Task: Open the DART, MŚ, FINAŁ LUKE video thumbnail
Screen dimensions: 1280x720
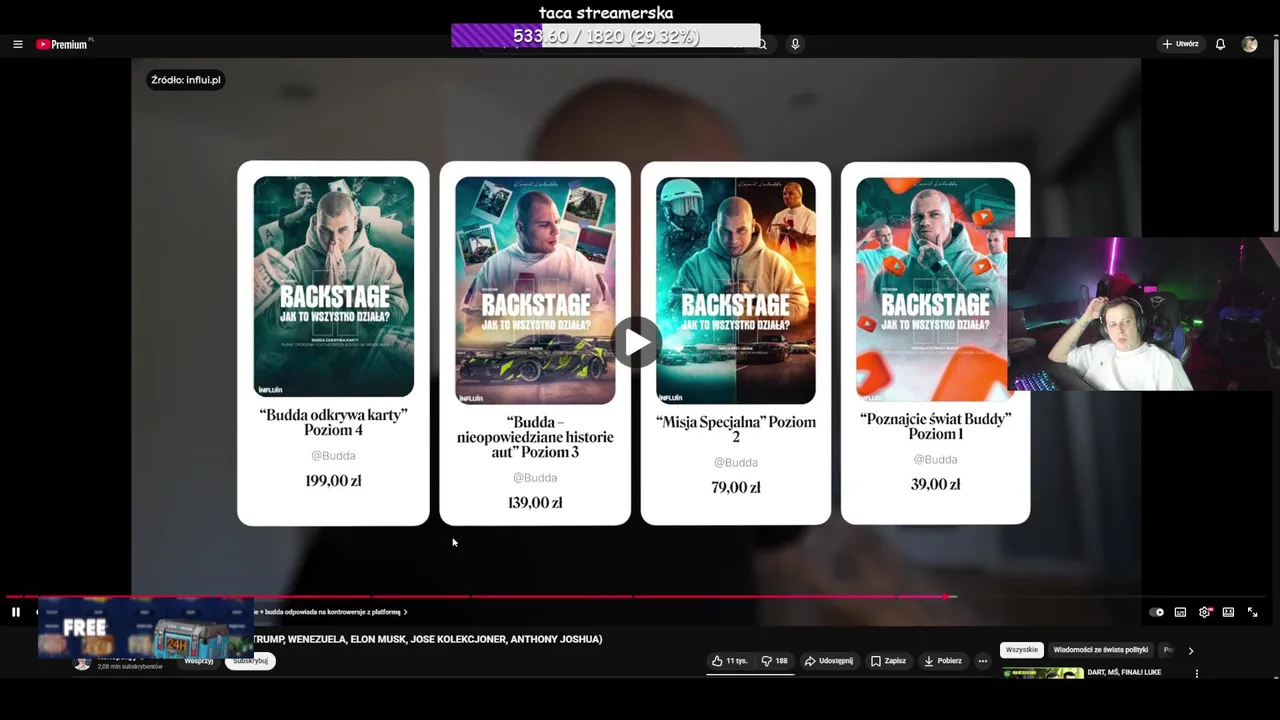Action: [x=1043, y=673]
